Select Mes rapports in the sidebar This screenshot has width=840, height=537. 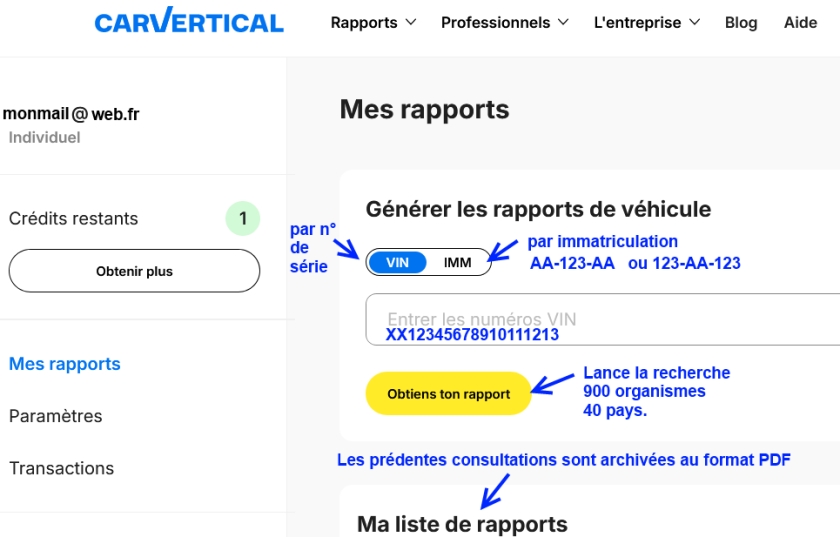point(65,364)
